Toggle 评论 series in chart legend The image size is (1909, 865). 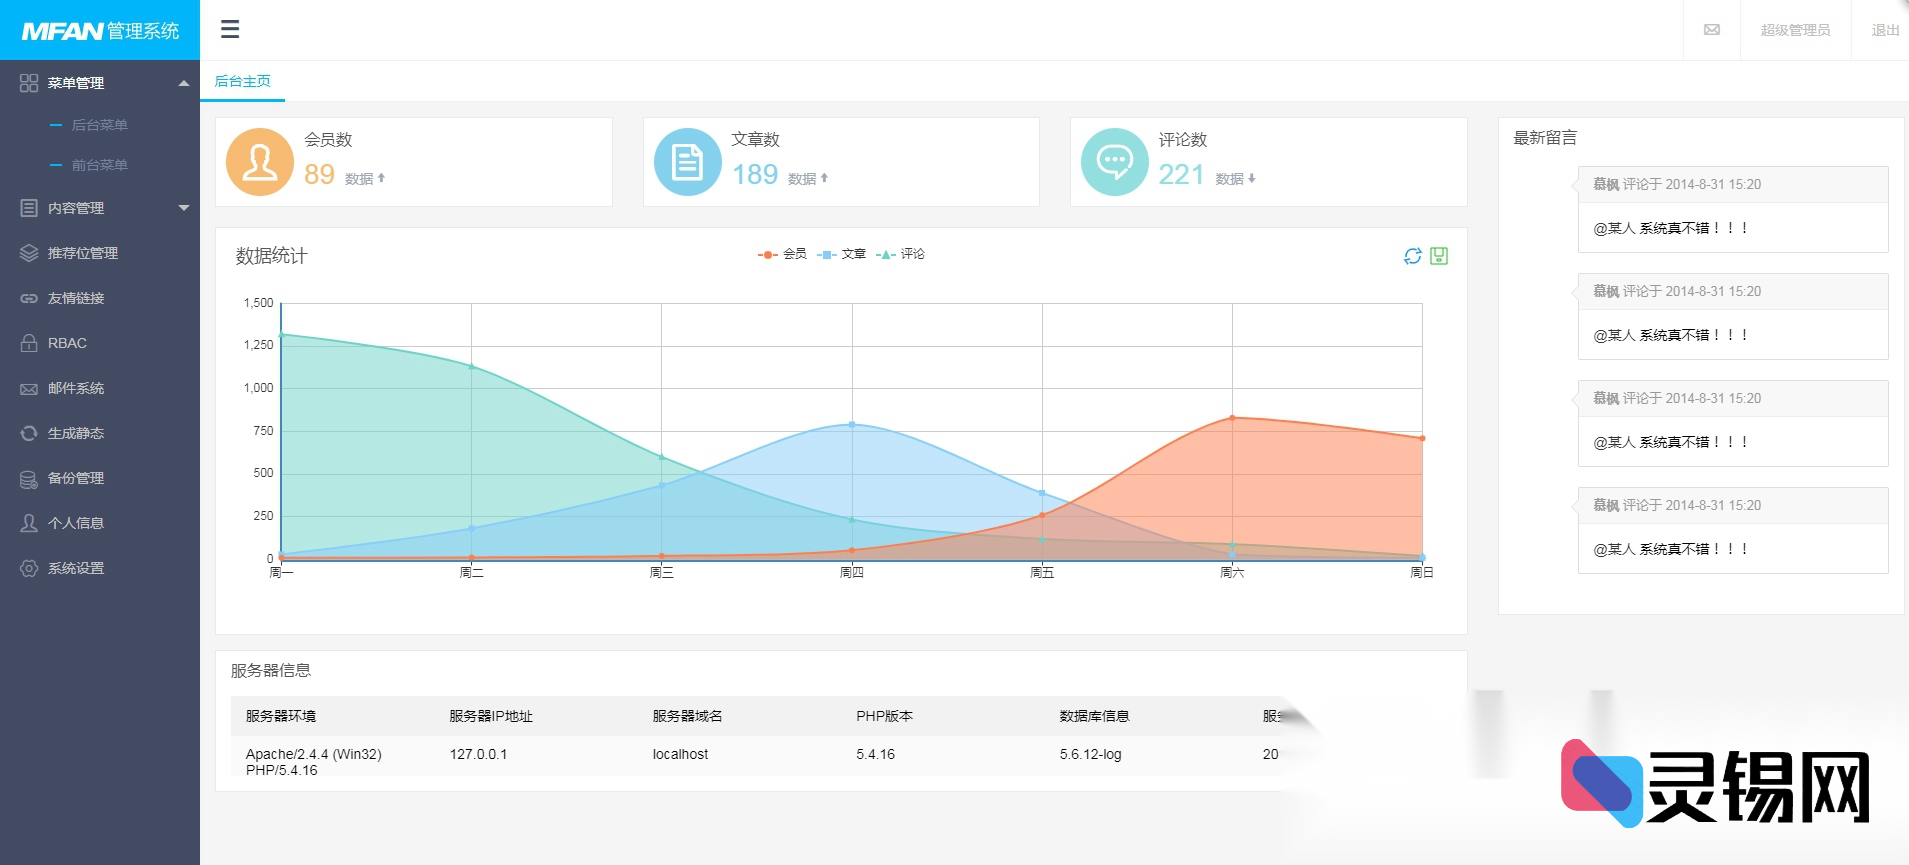click(x=900, y=254)
